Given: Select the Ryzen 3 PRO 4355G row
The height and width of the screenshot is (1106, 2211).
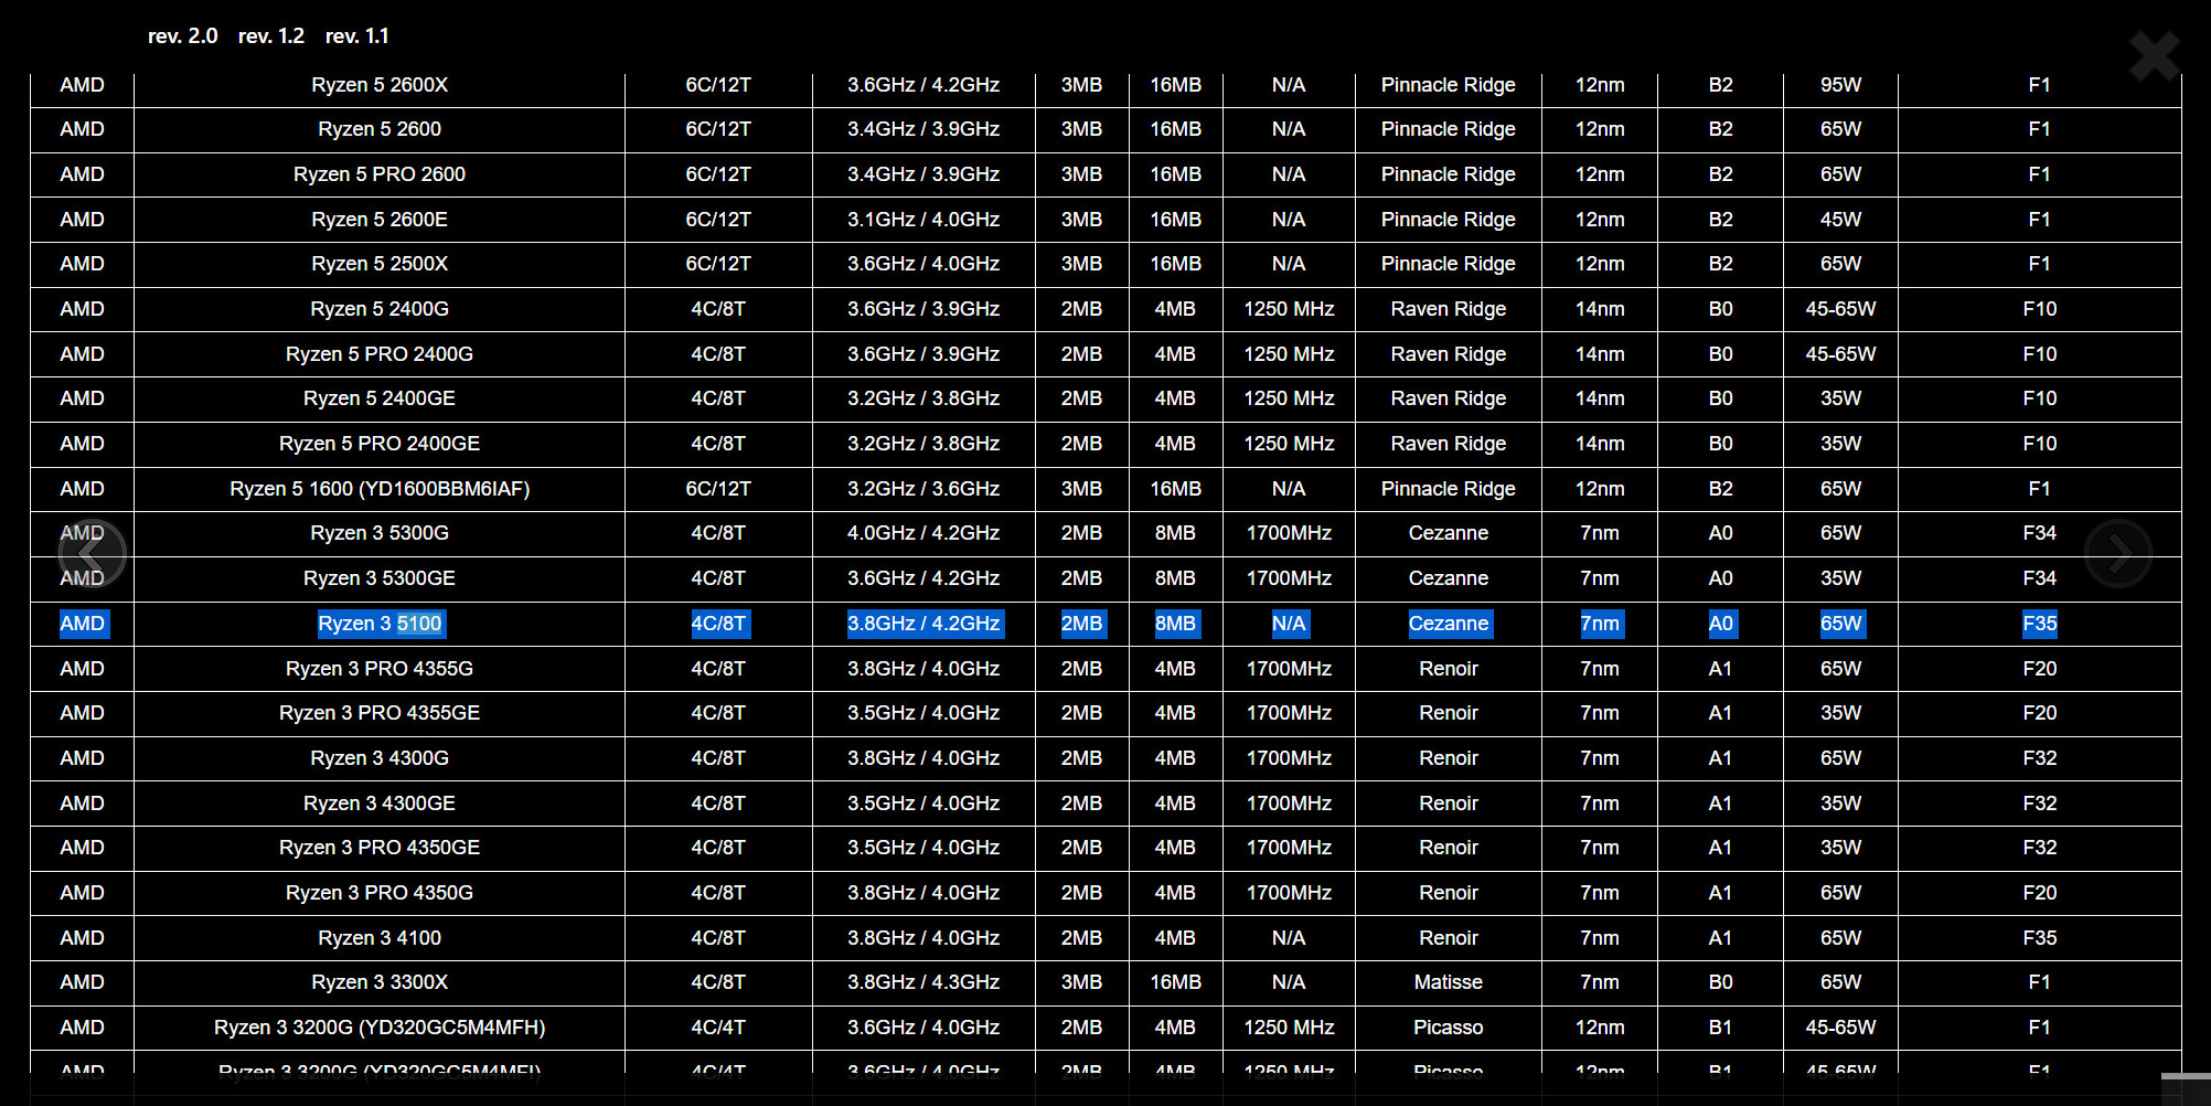Looking at the screenshot, I should click(x=379, y=669).
